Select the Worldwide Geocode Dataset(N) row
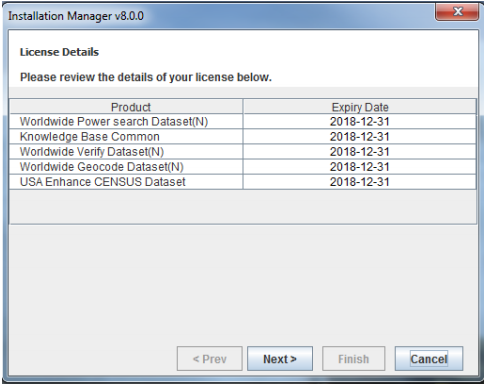484x385 pixels. (x=243, y=167)
